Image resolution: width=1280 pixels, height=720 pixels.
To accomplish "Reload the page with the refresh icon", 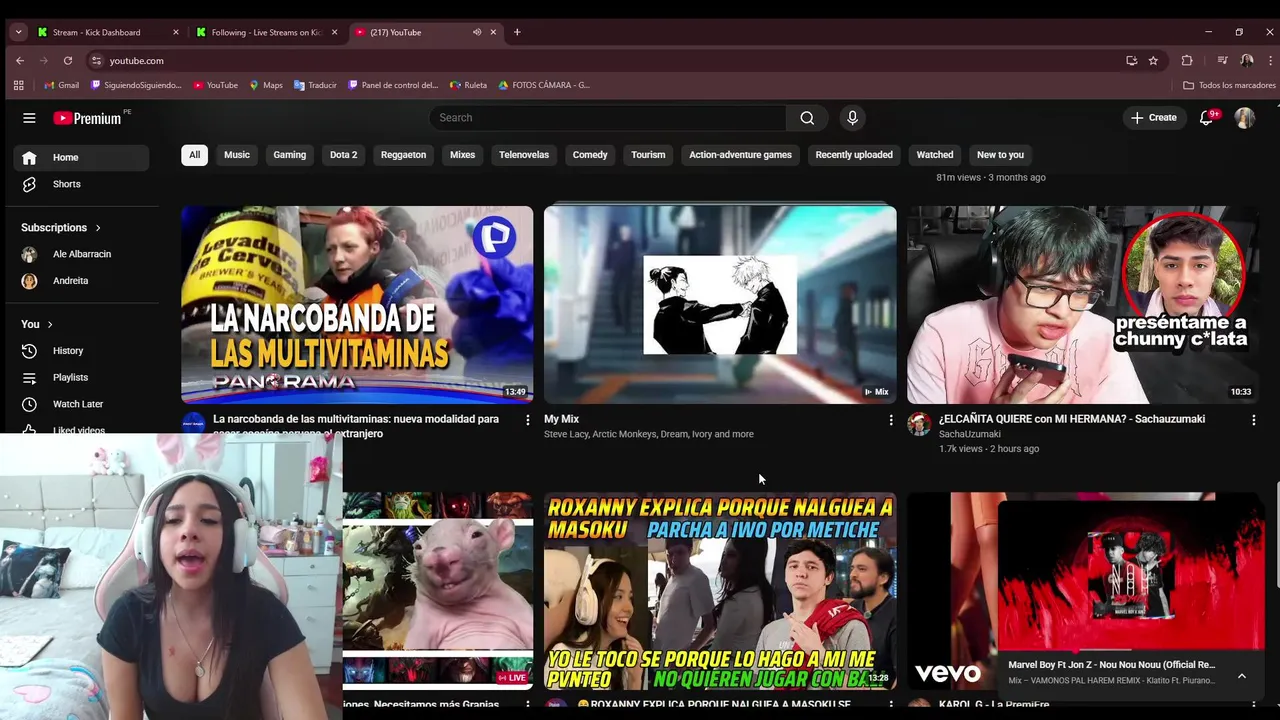I will [x=68, y=60].
